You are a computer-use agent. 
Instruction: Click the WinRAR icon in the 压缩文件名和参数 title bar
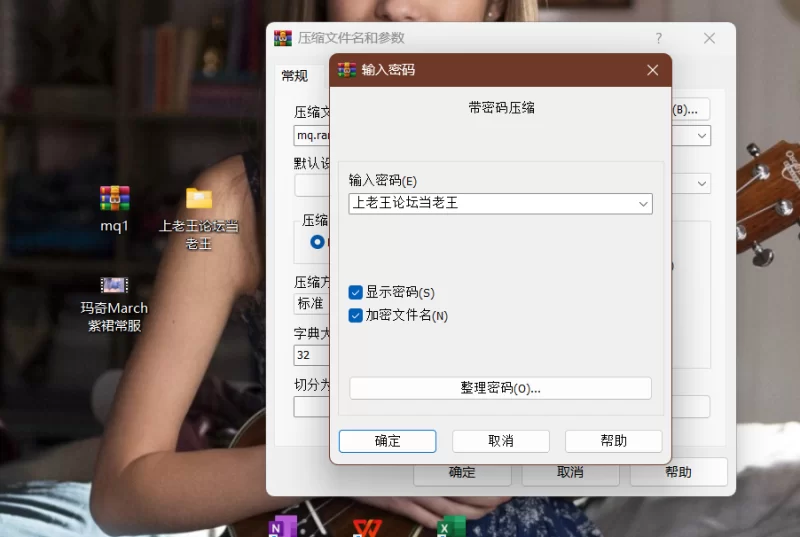pyautogui.click(x=283, y=38)
